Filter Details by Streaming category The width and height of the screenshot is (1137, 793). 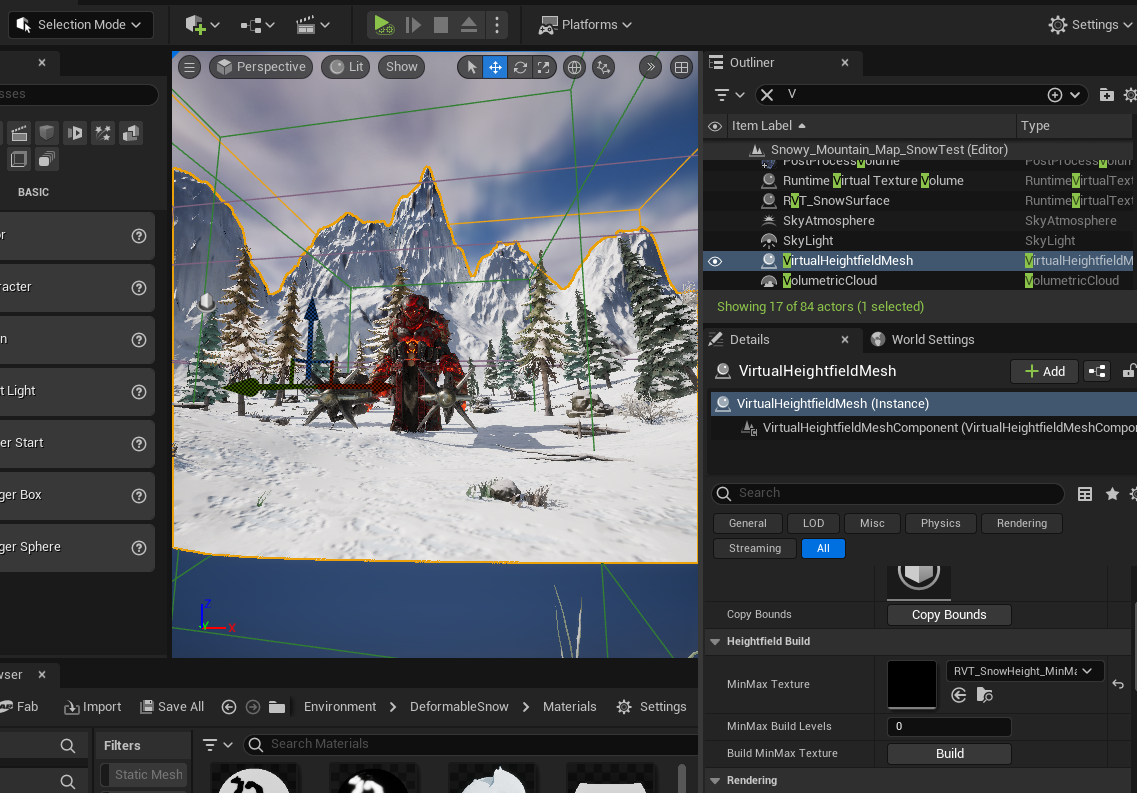(x=755, y=549)
